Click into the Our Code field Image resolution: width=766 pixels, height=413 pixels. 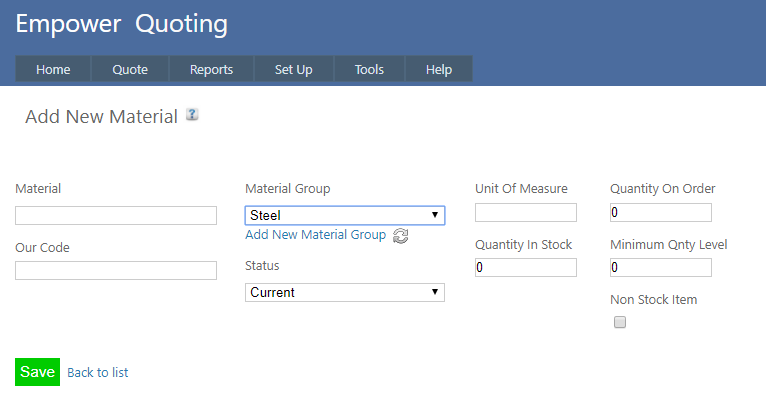click(x=116, y=270)
